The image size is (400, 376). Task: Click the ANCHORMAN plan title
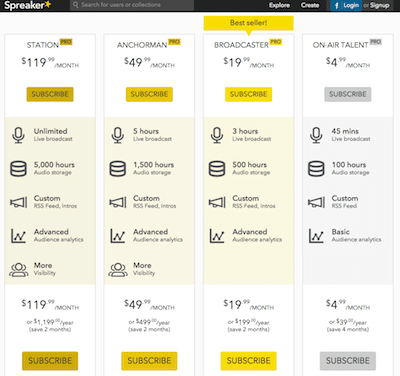click(x=142, y=45)
